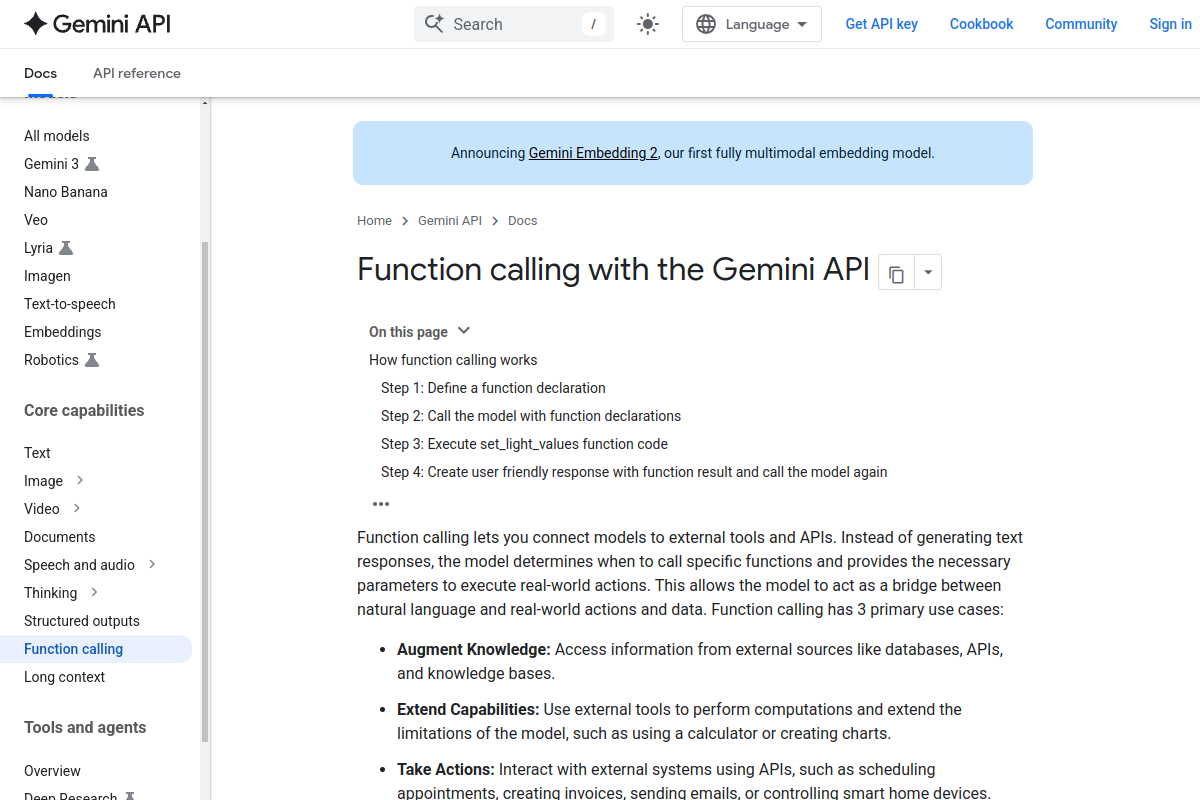
Task: Expand the Thinking sidebar entry
Action: [x=96, y=592]
